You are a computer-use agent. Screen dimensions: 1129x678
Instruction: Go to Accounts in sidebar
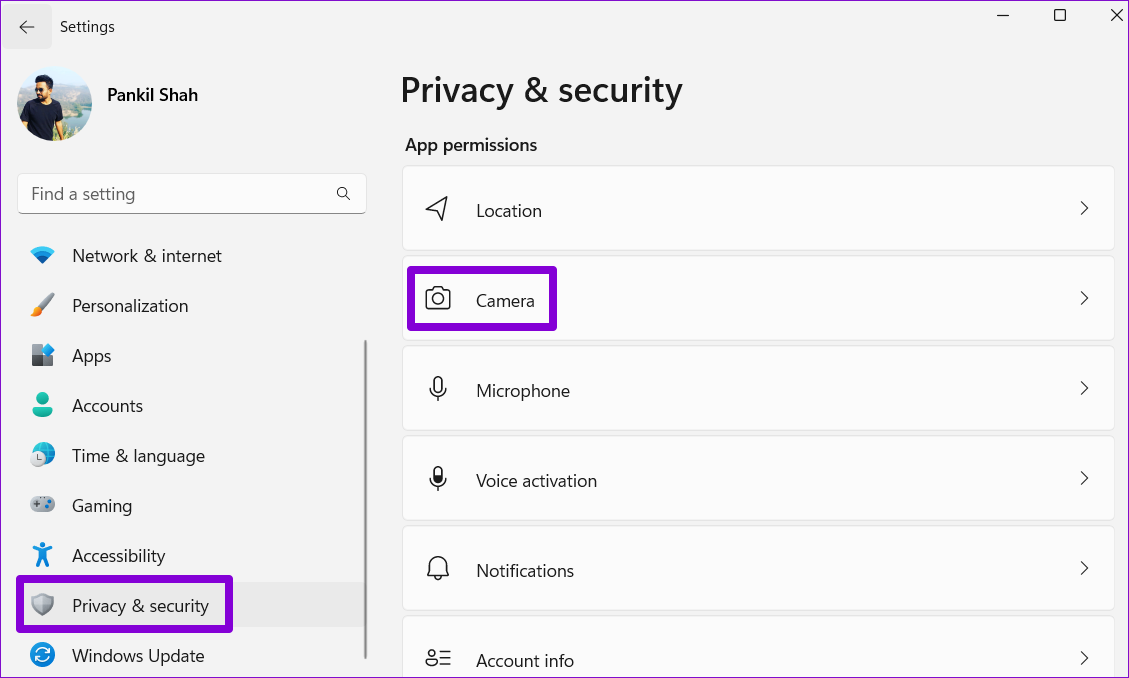(107, 406)
